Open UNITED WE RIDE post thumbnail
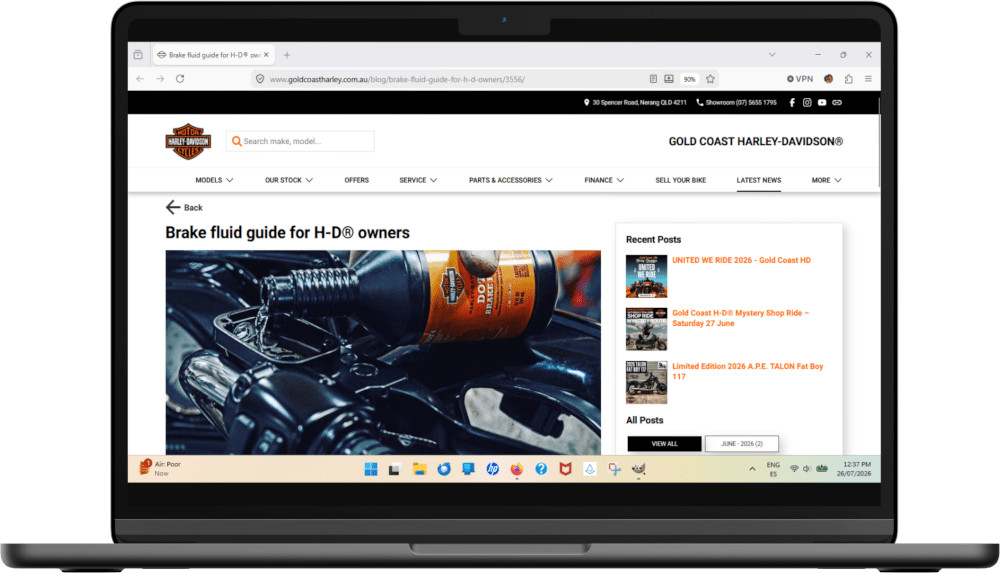The image size is (1000, 573). coord(646,276)
